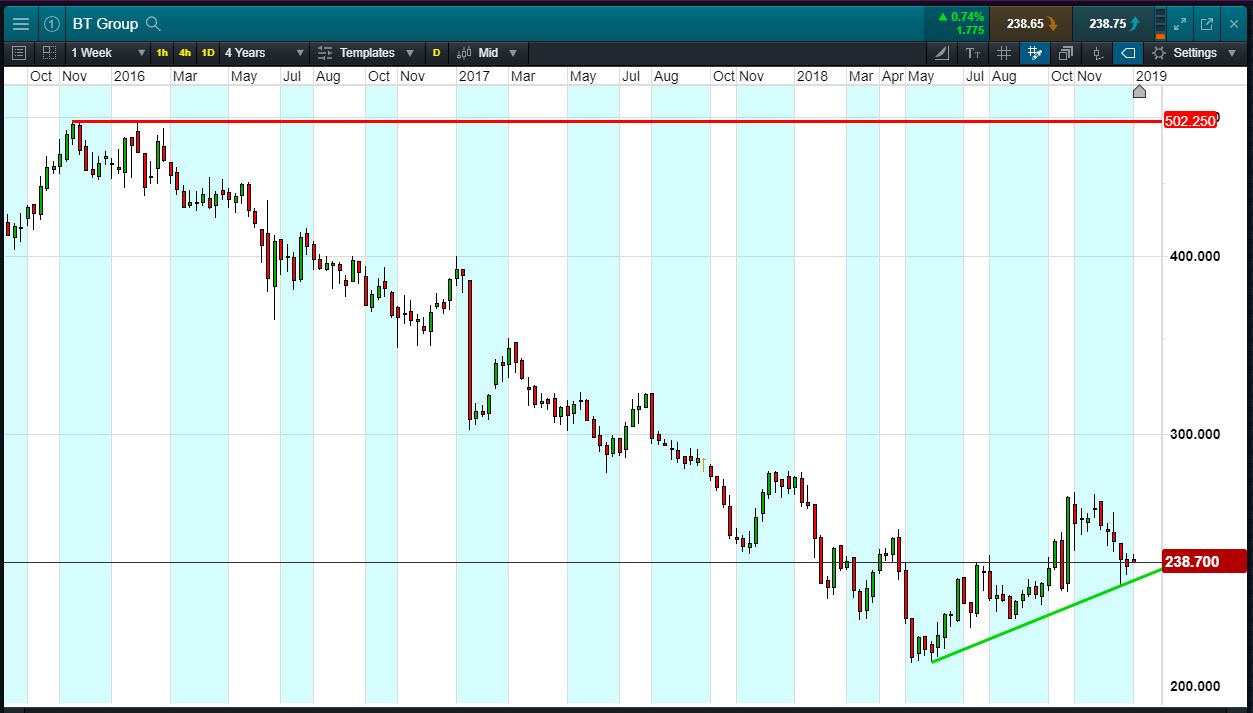This screenshot has height=713, width=1253.
Task: Click the current price label 238.700
Action: [1205, 561]
